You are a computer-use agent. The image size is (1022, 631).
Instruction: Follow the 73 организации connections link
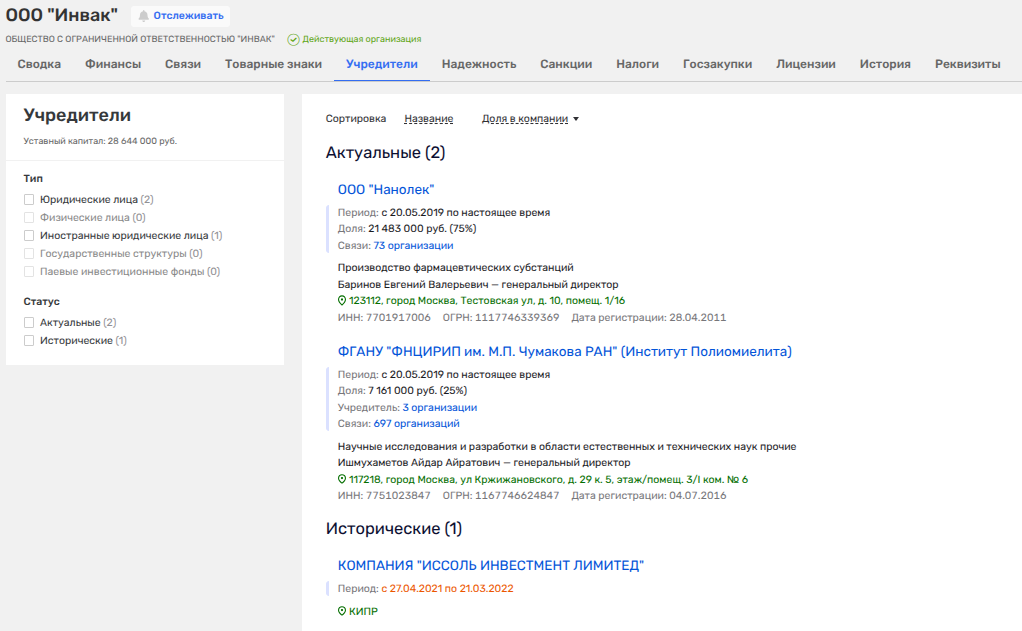click(413, 245)
